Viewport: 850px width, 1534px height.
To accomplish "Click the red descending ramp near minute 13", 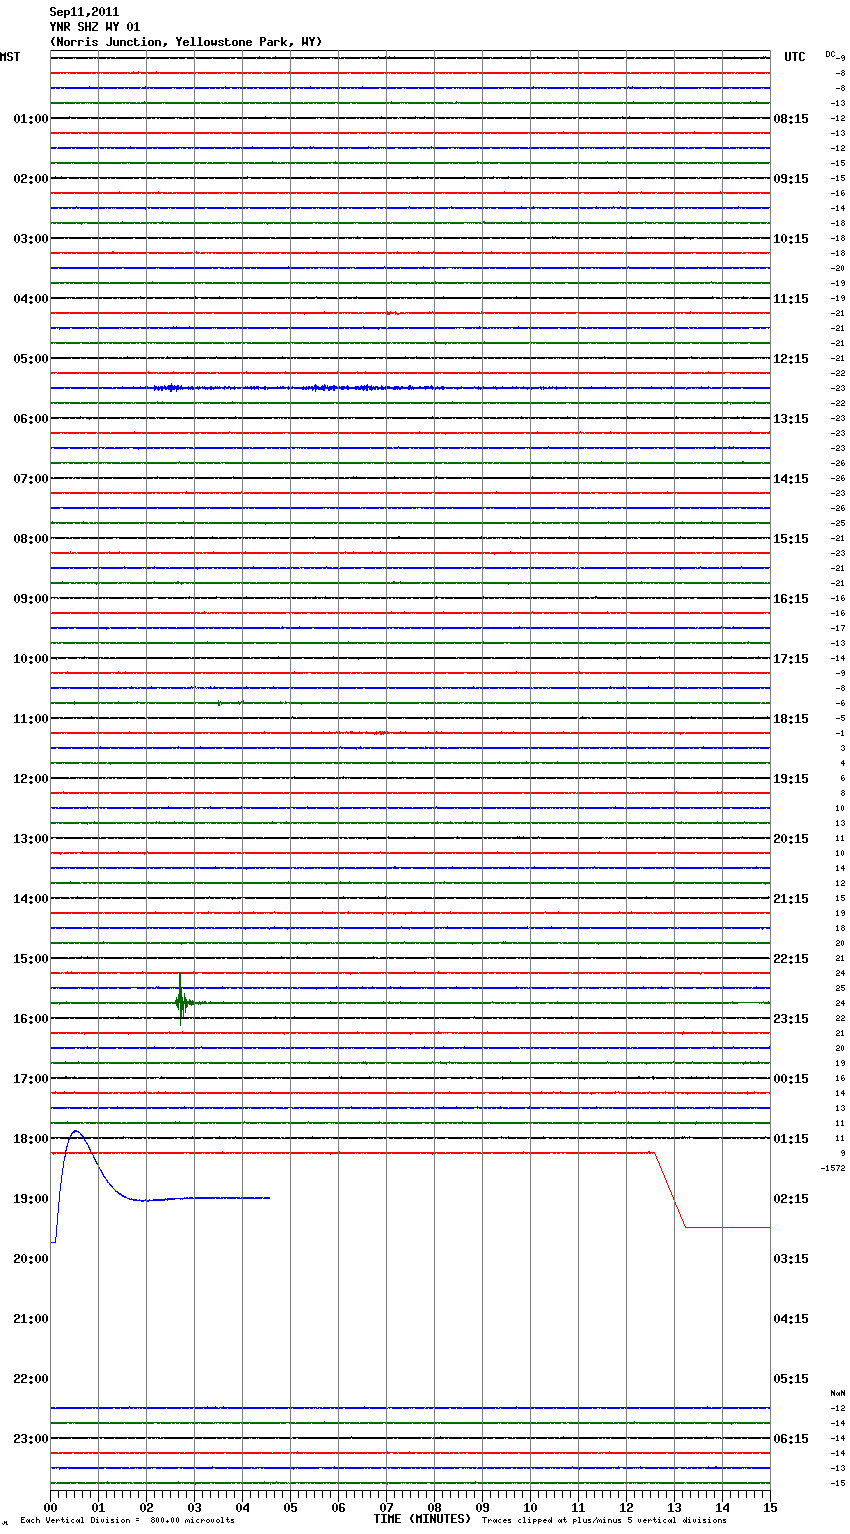I will pyautogui.click(x=669, y=1190).
